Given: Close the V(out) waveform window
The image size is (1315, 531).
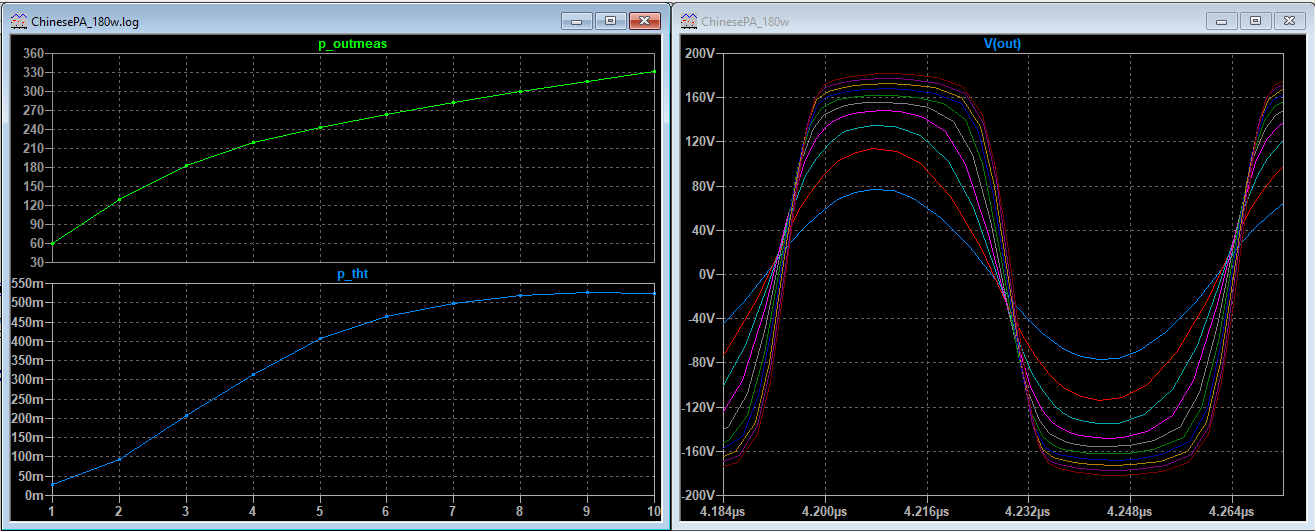Looking at the screenshot, I should (1289, 20).
